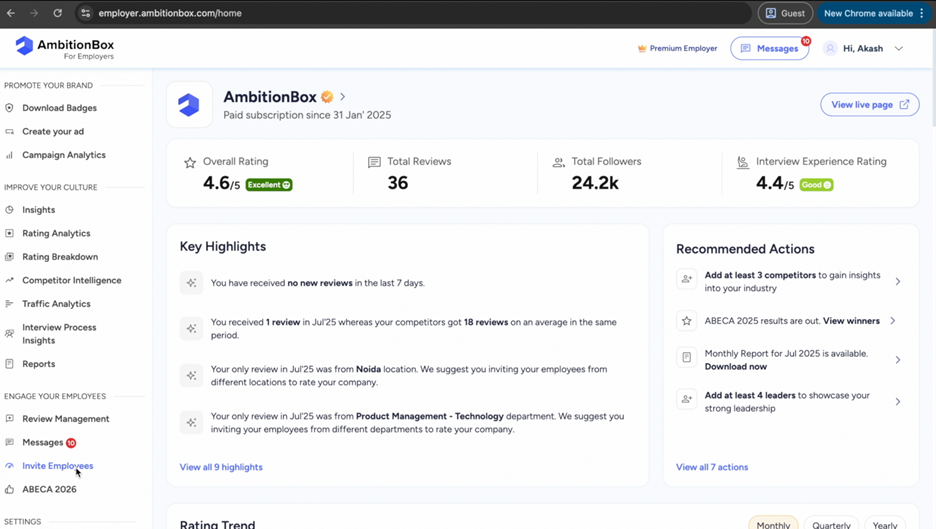Select the Monthly rating trend option
The width and height of the screenshot is (936, 529).
tap(773, 524)
